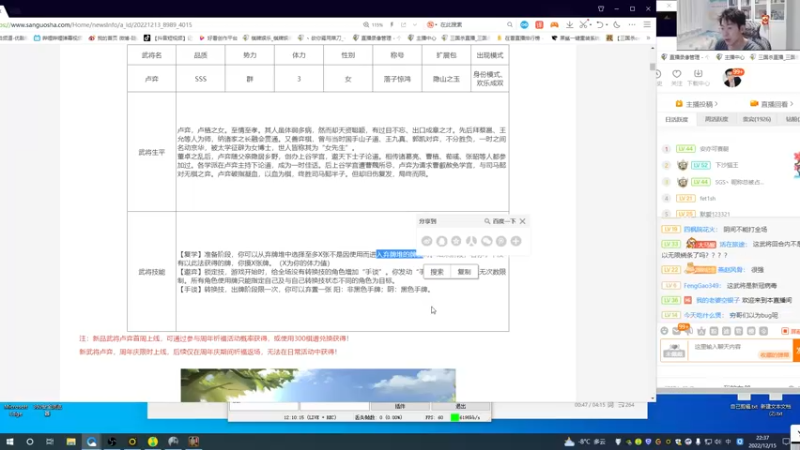Switch to 日活跃度 tab
Image resolution: width=800 pixels, height=450 pixels.
click(677, 119)
